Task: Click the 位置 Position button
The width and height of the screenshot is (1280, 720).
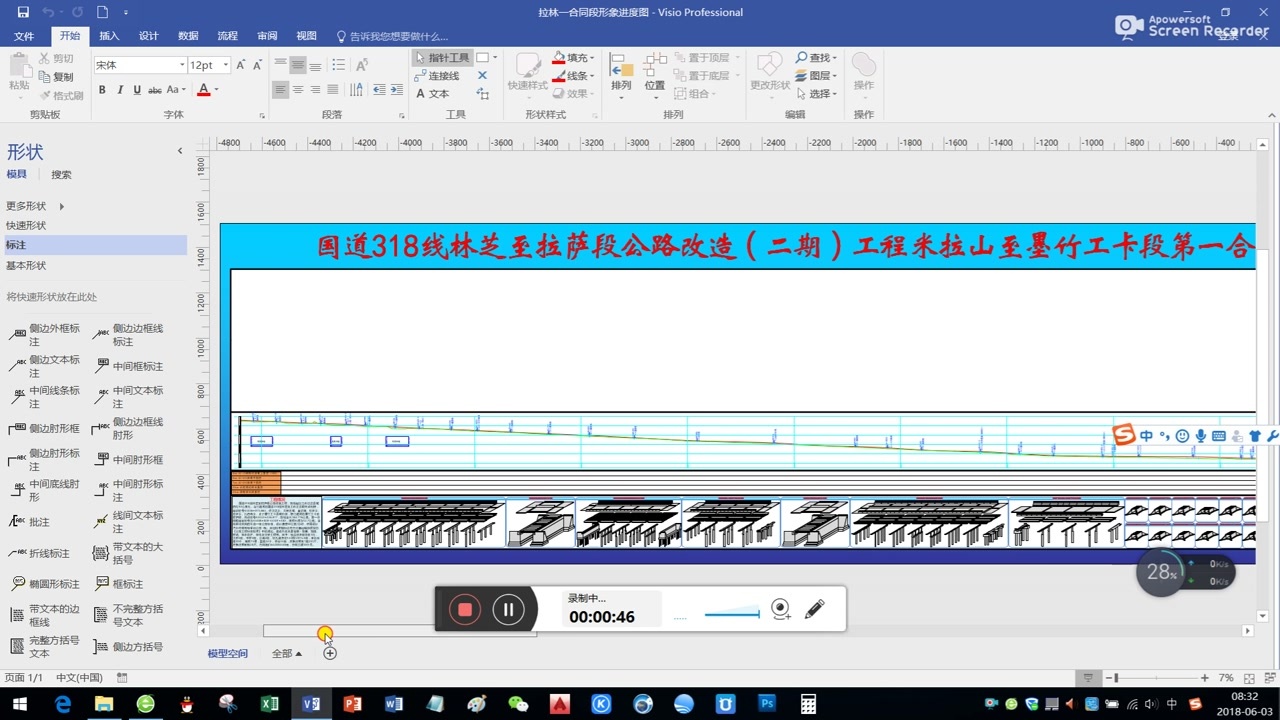Action: pyautogui.click(x=655, y=74)
